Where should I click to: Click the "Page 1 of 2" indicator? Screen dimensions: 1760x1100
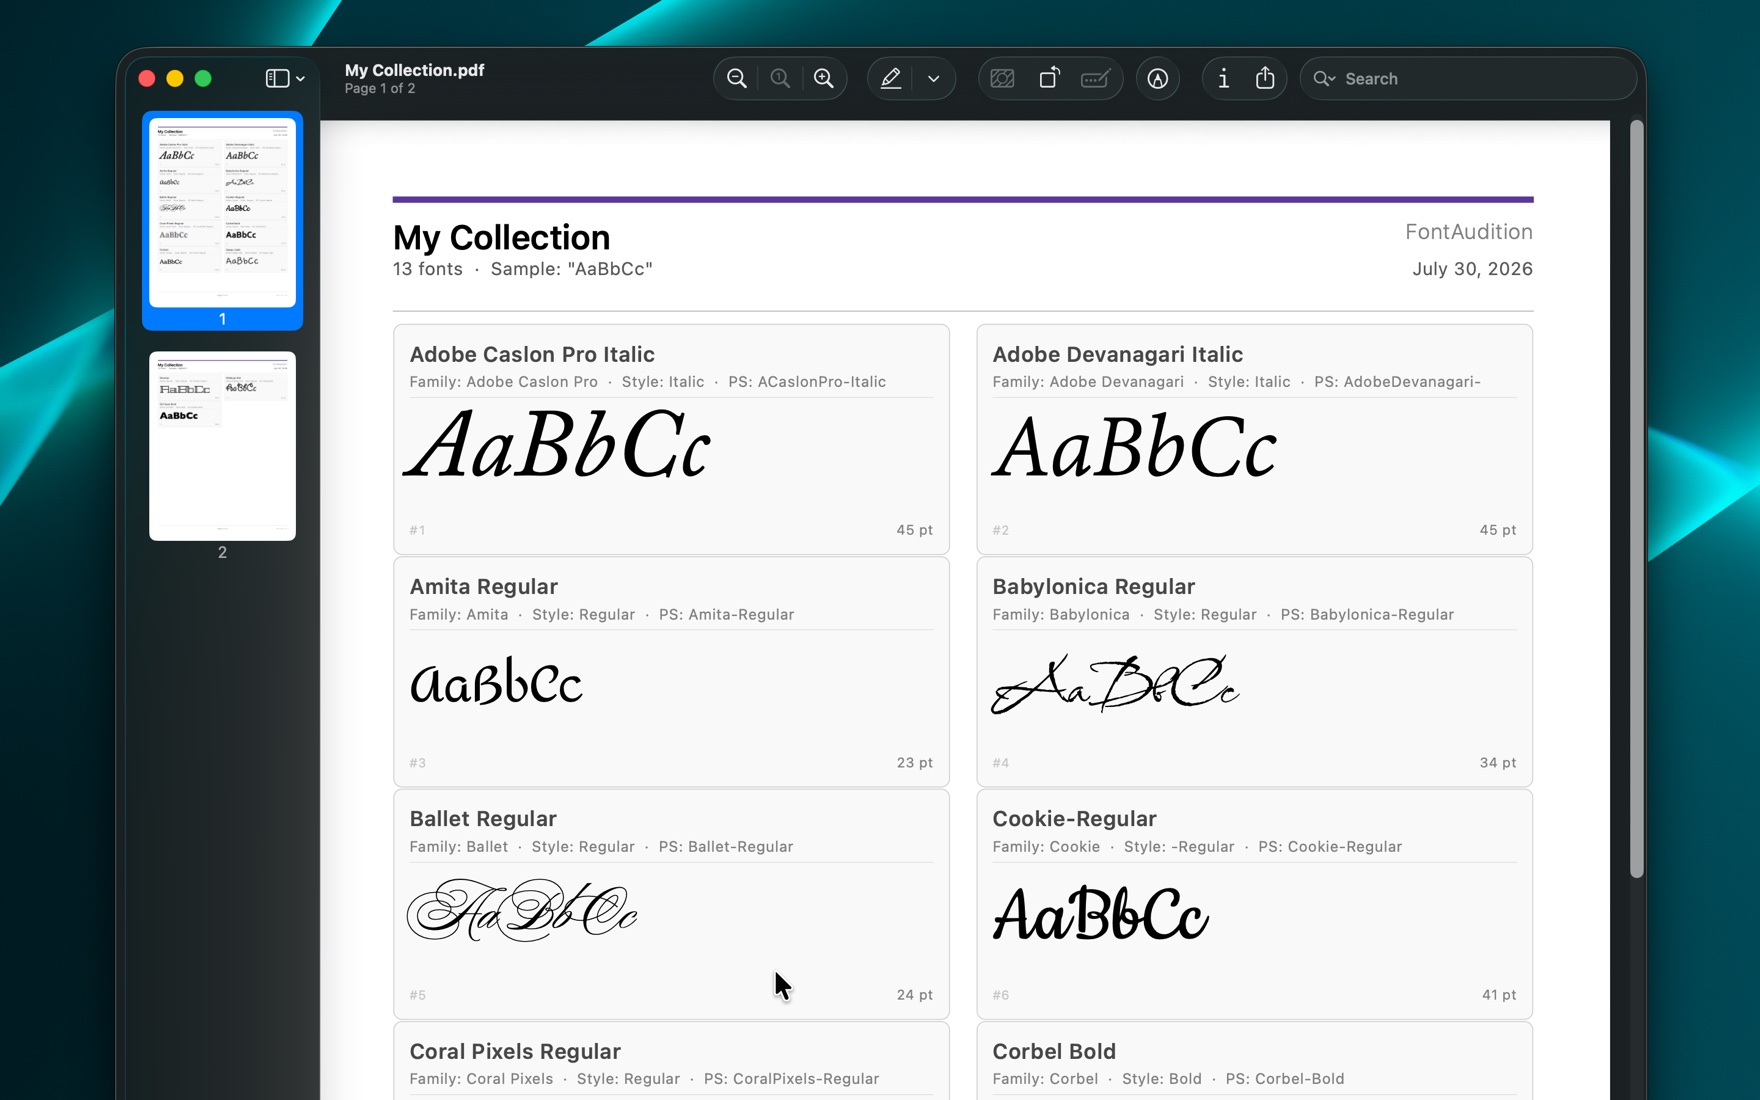379,88
